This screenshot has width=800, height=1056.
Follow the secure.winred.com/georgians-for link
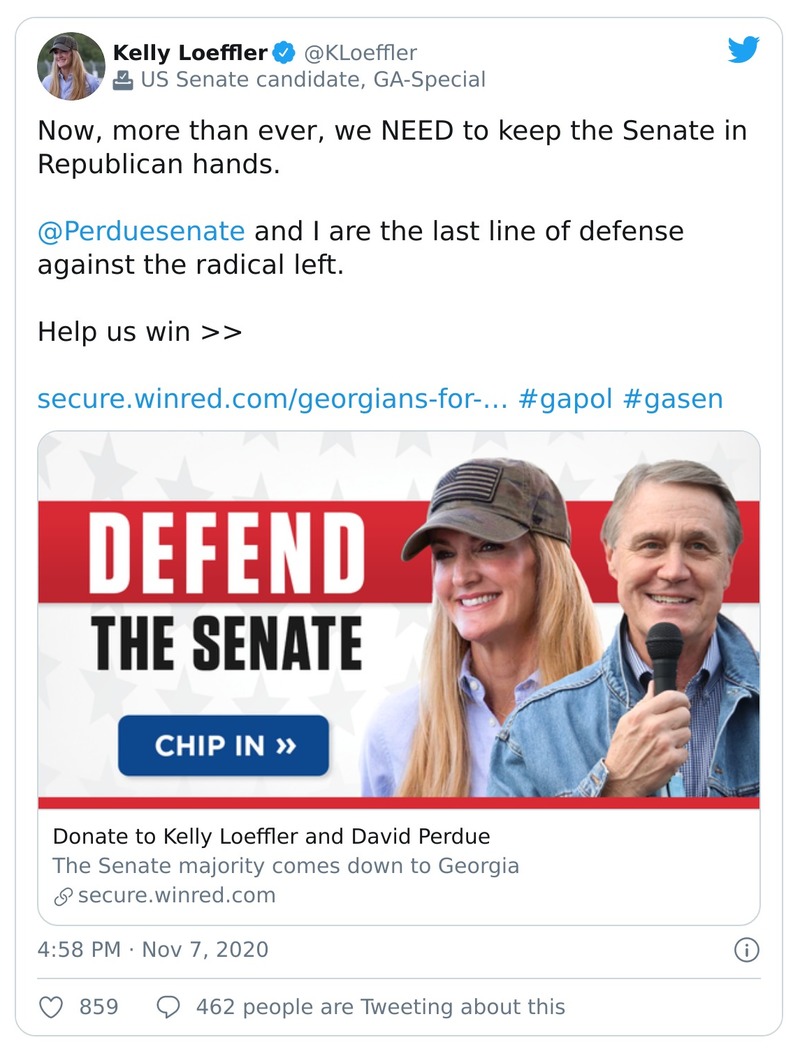(272, 399)
